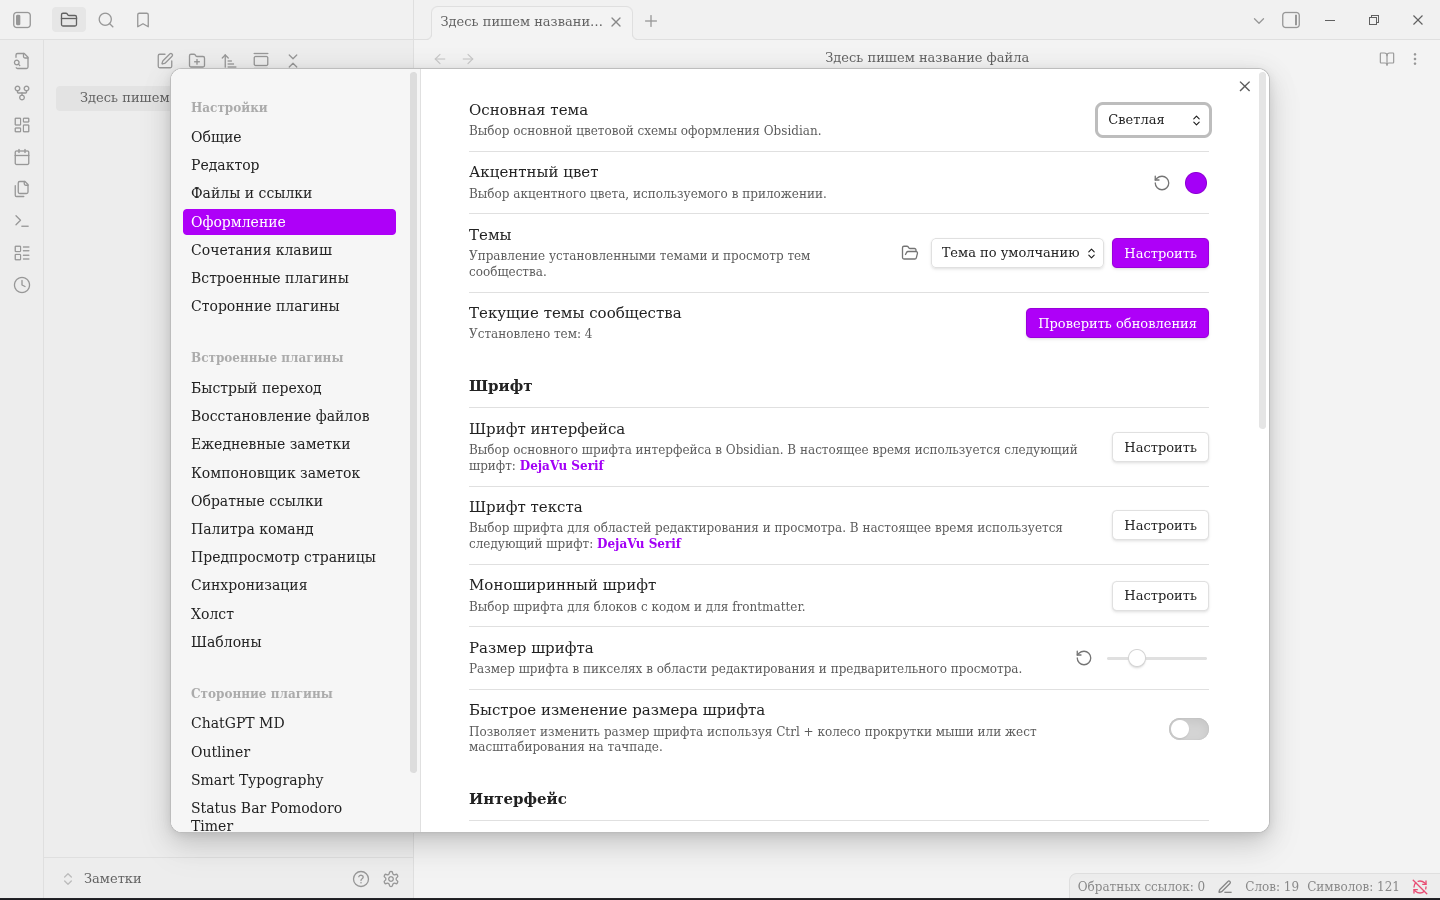Open the base theme dropdown 'Светлая'
The height and width of the screenshot is (900, 1440).
1153,120
